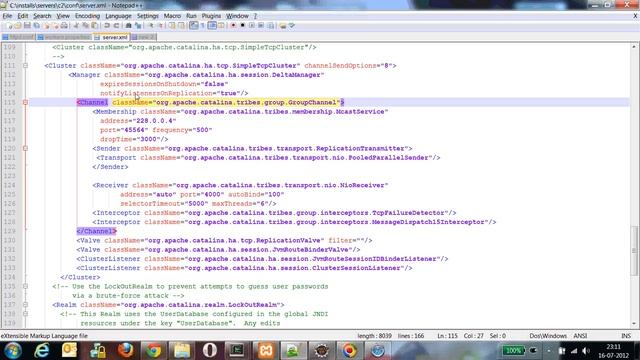Open the Search menu
This screenshot has width=640, height=360.
pos(42,16)
